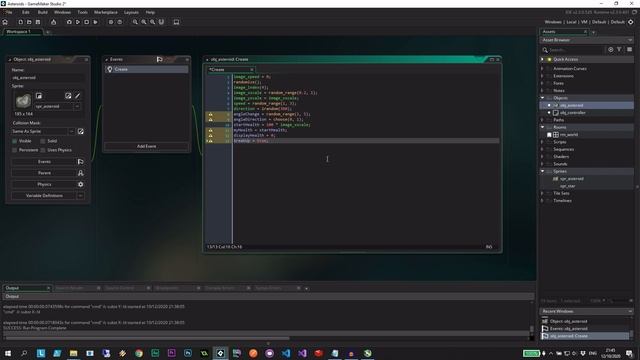This screenshot has height=360, width=640.
Task: Reset workspace zoom
Action: point(153,22)
